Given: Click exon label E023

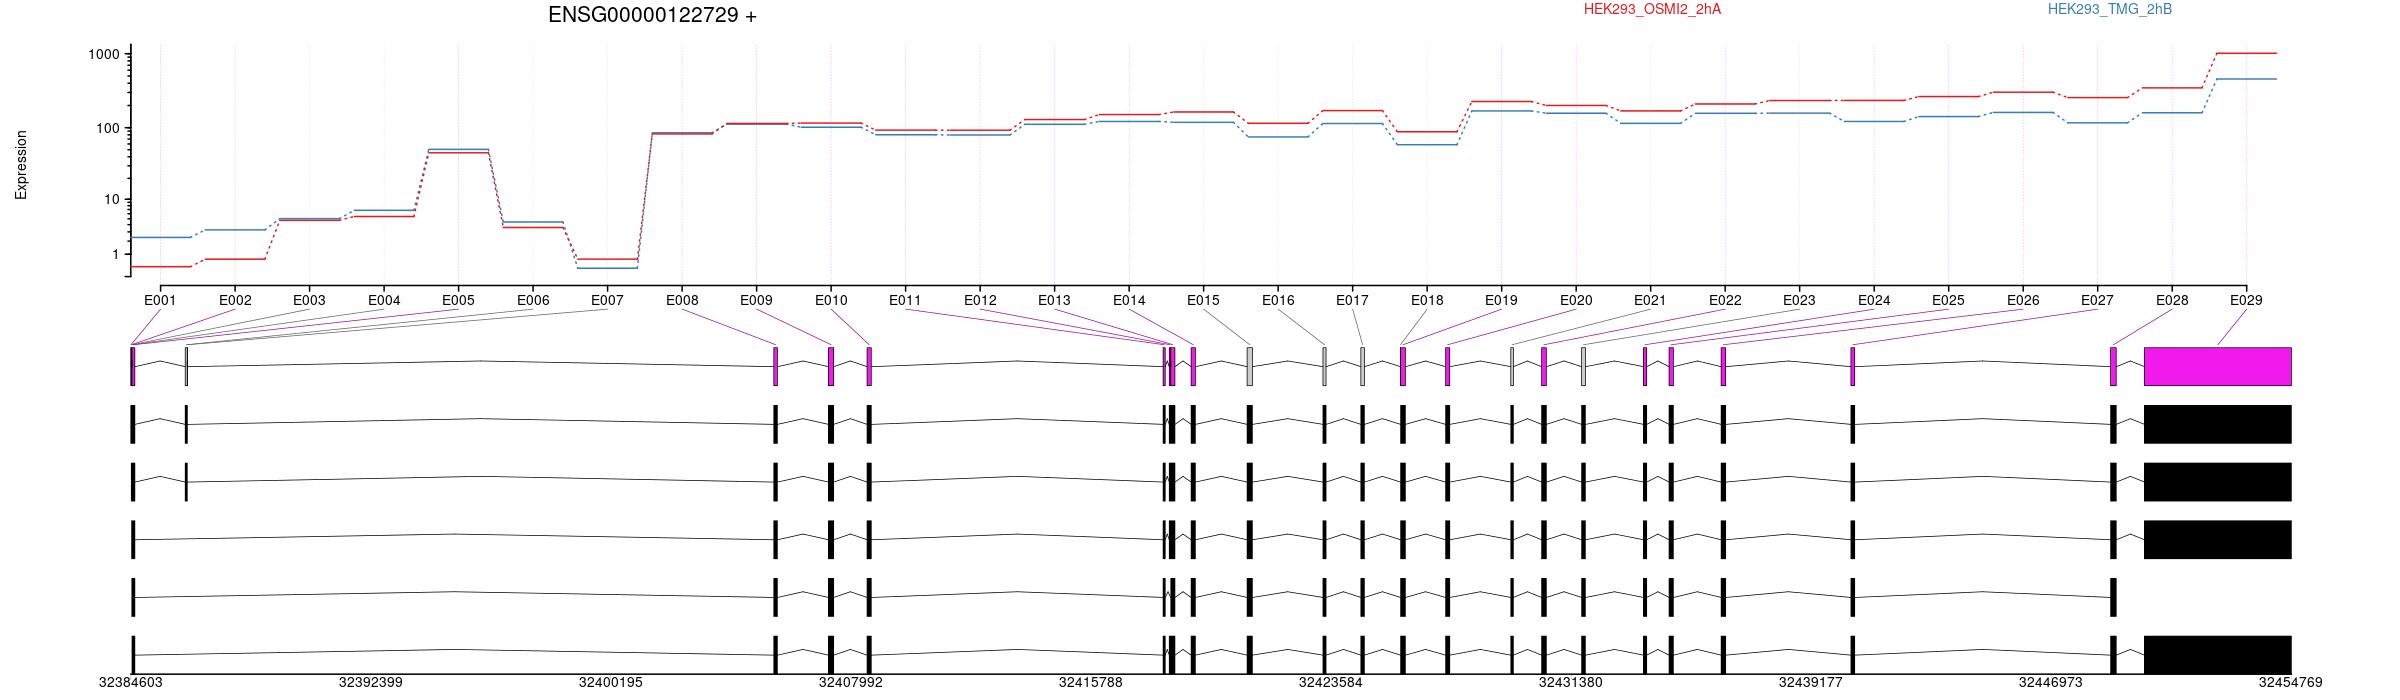Looking at the screenshot, I should click(x=1799, y=300).
